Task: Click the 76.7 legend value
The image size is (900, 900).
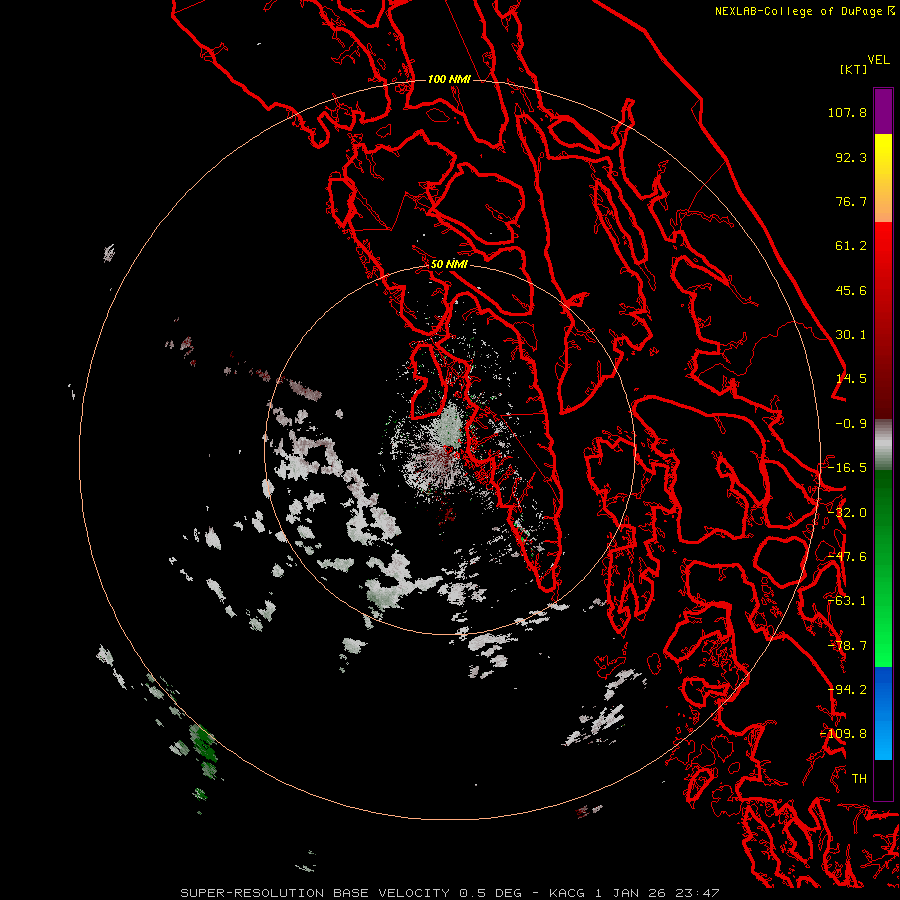Action: point(851,201)
